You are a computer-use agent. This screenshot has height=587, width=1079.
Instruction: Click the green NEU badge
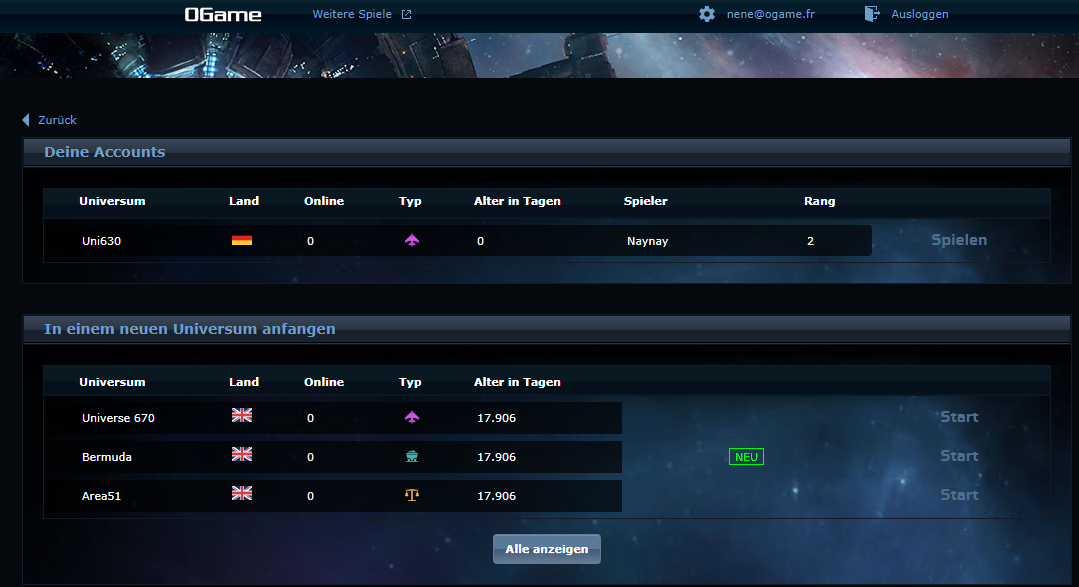click(746, 457)
